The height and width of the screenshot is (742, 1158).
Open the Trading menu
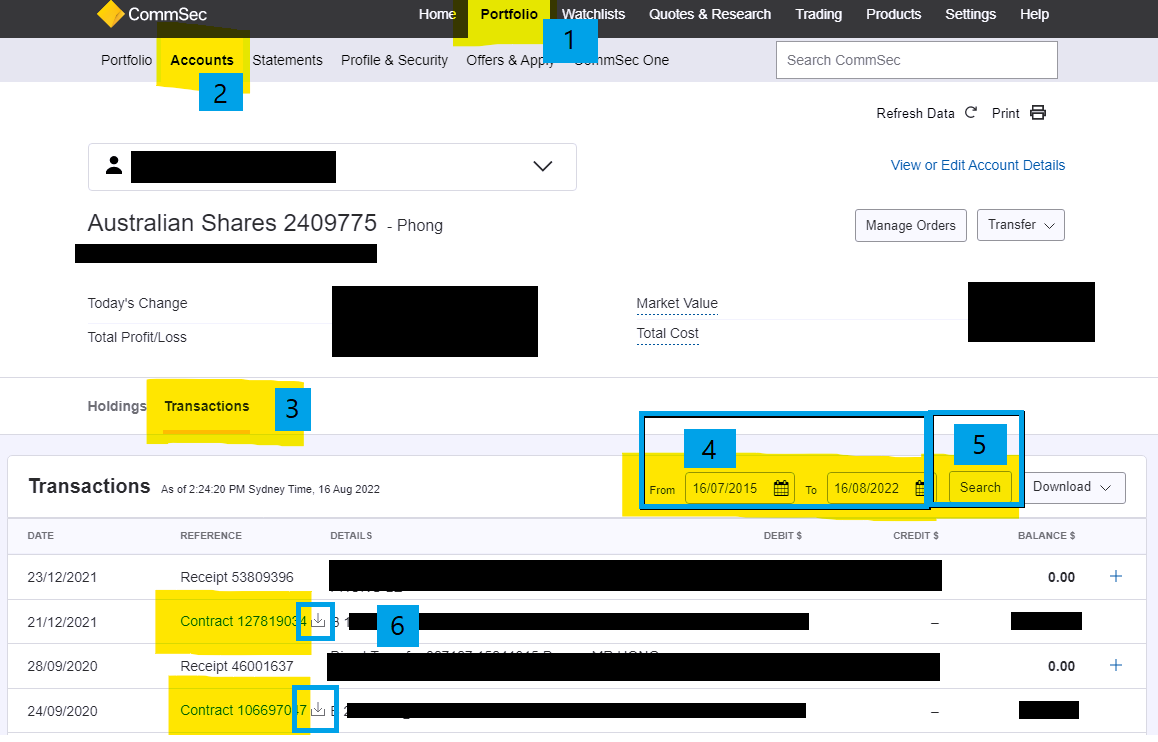(x=818, y=14)
